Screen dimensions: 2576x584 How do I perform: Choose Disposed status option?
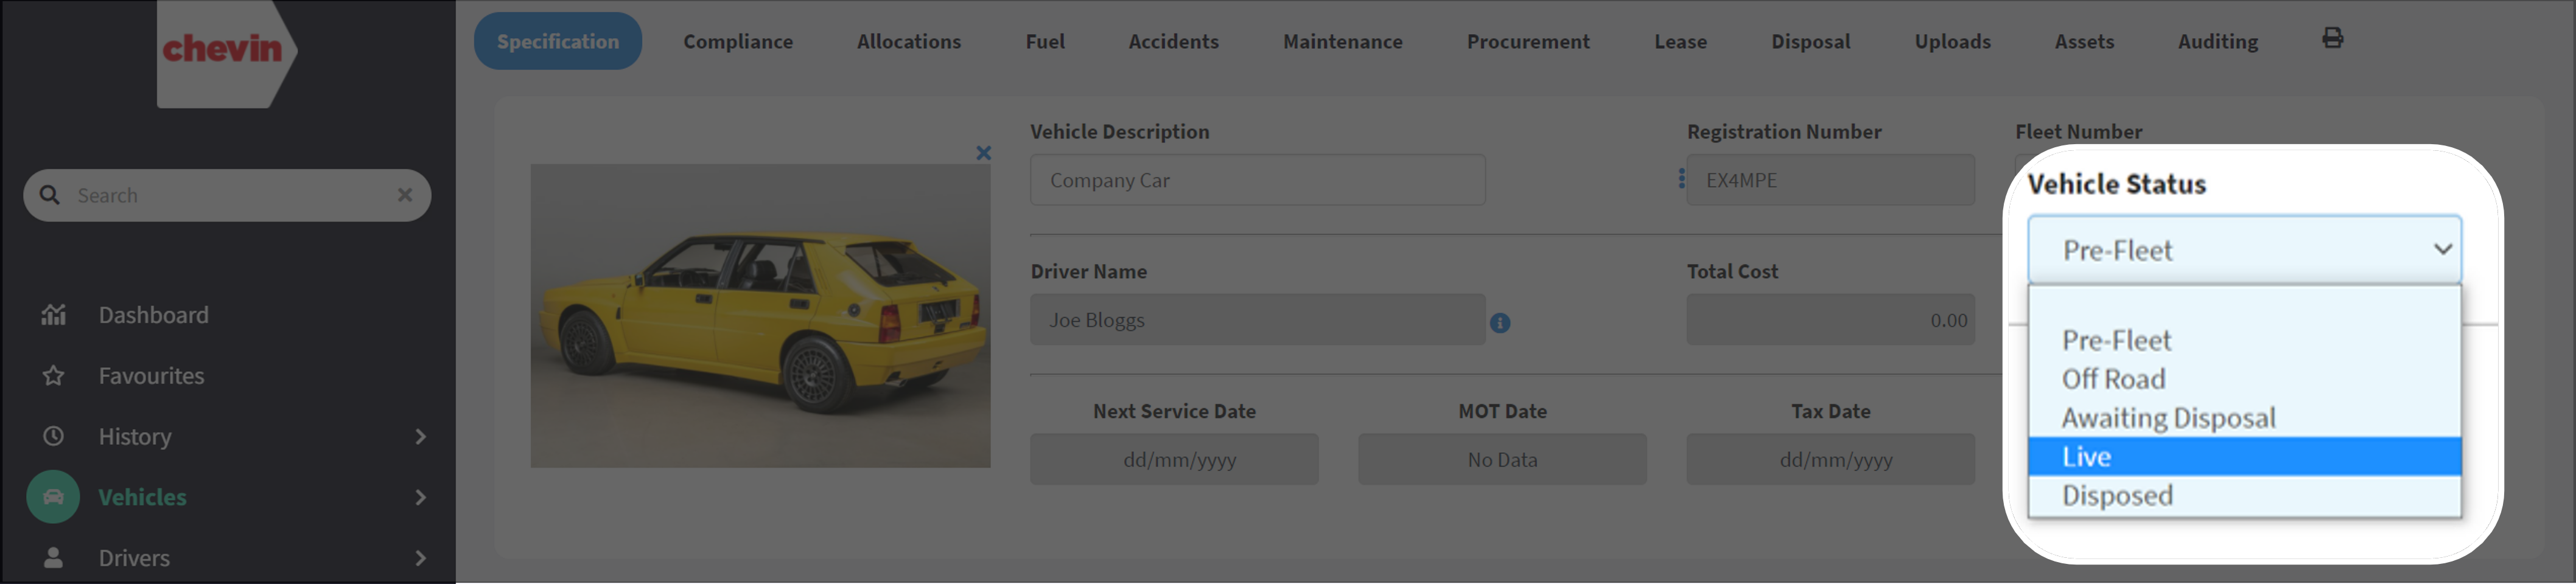[2245, 495]
